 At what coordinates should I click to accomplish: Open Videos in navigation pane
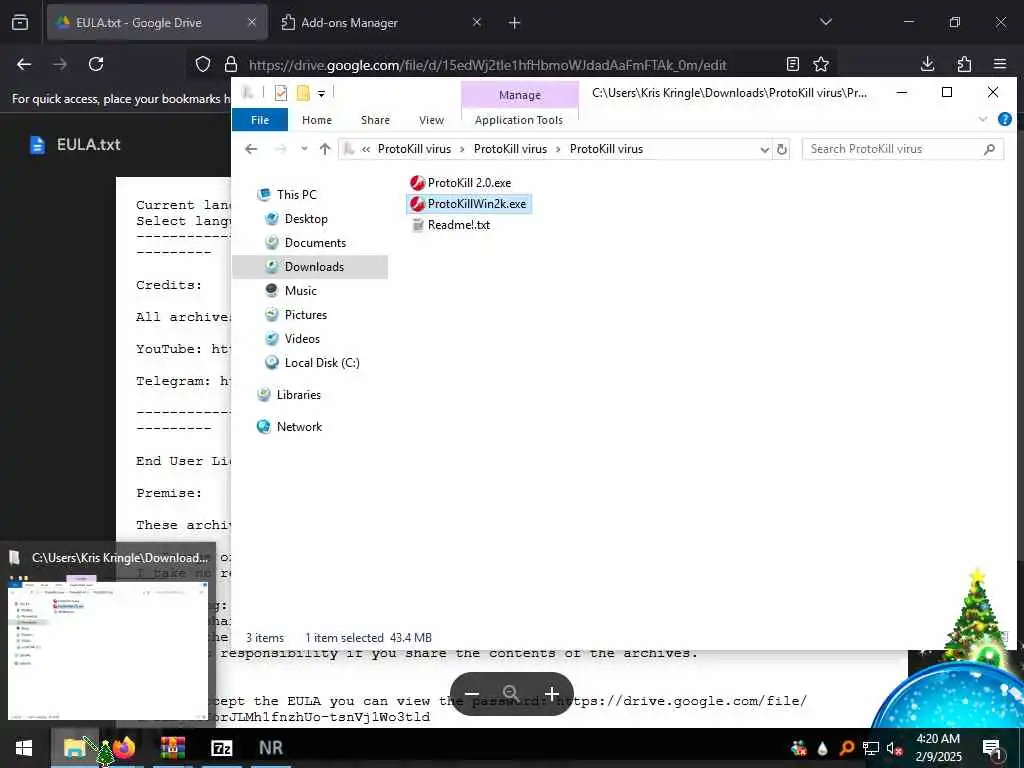(293, 339)
